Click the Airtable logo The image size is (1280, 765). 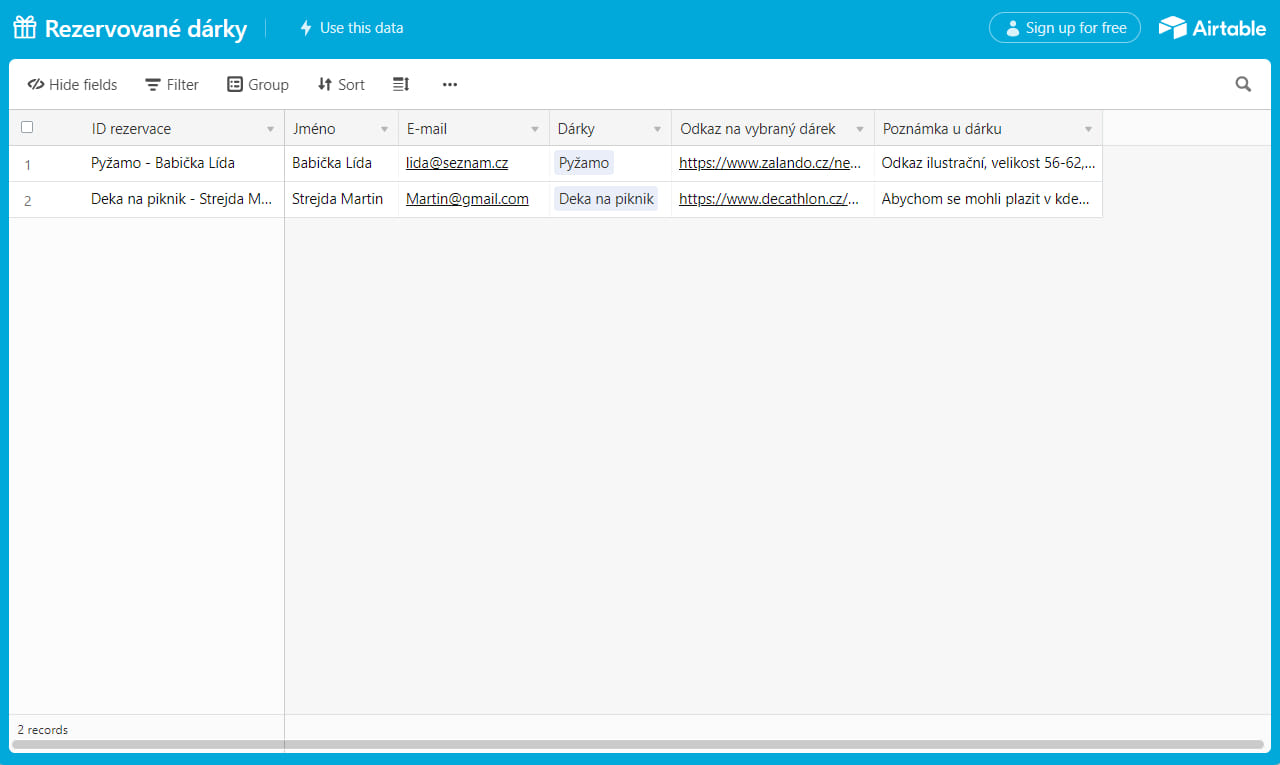(1212, 28)
